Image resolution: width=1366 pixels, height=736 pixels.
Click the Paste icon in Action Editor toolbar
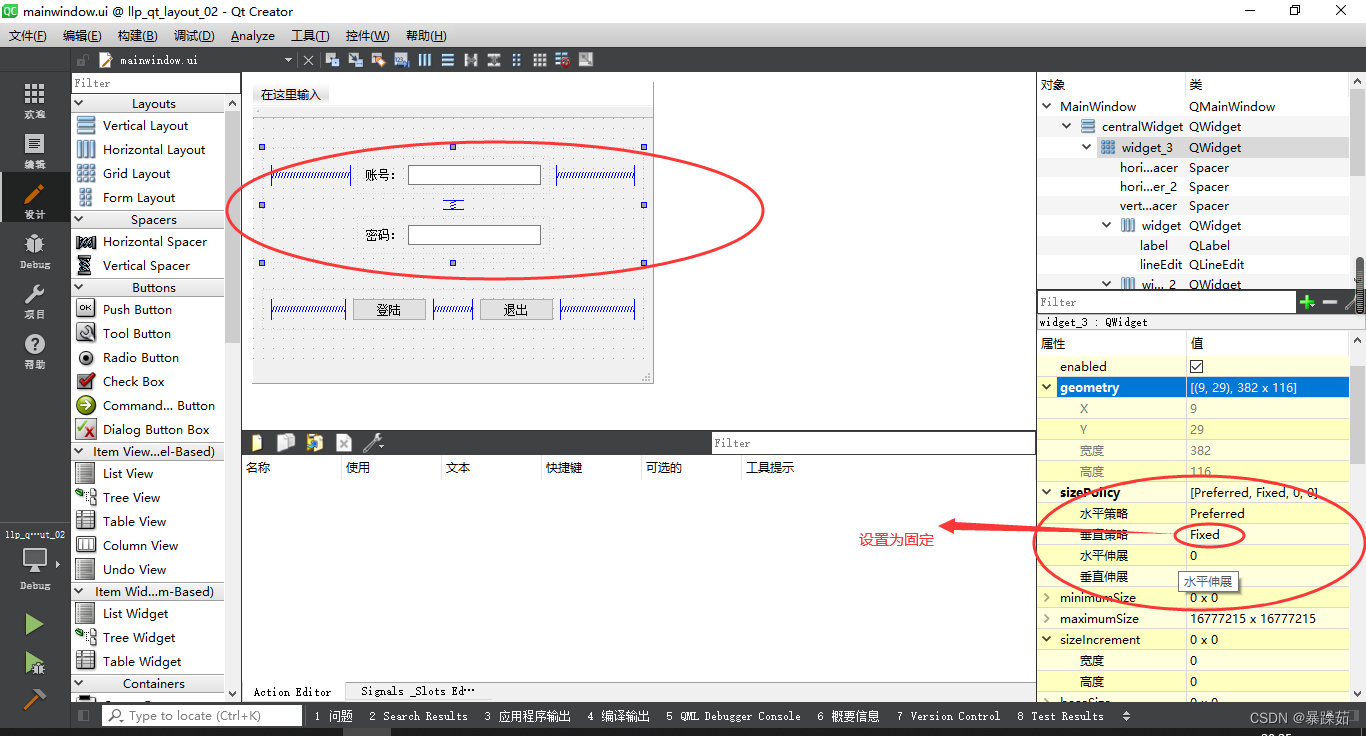[315, 442]
